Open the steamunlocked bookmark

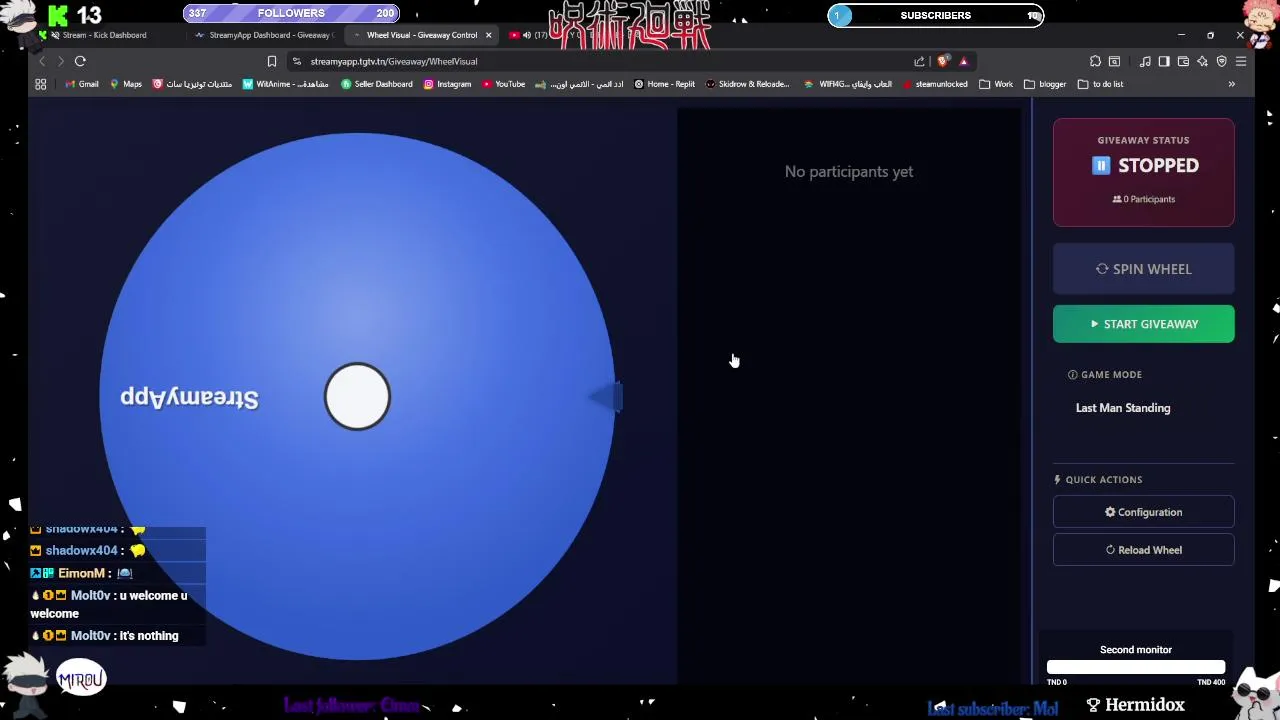click(x=934, y=84)
